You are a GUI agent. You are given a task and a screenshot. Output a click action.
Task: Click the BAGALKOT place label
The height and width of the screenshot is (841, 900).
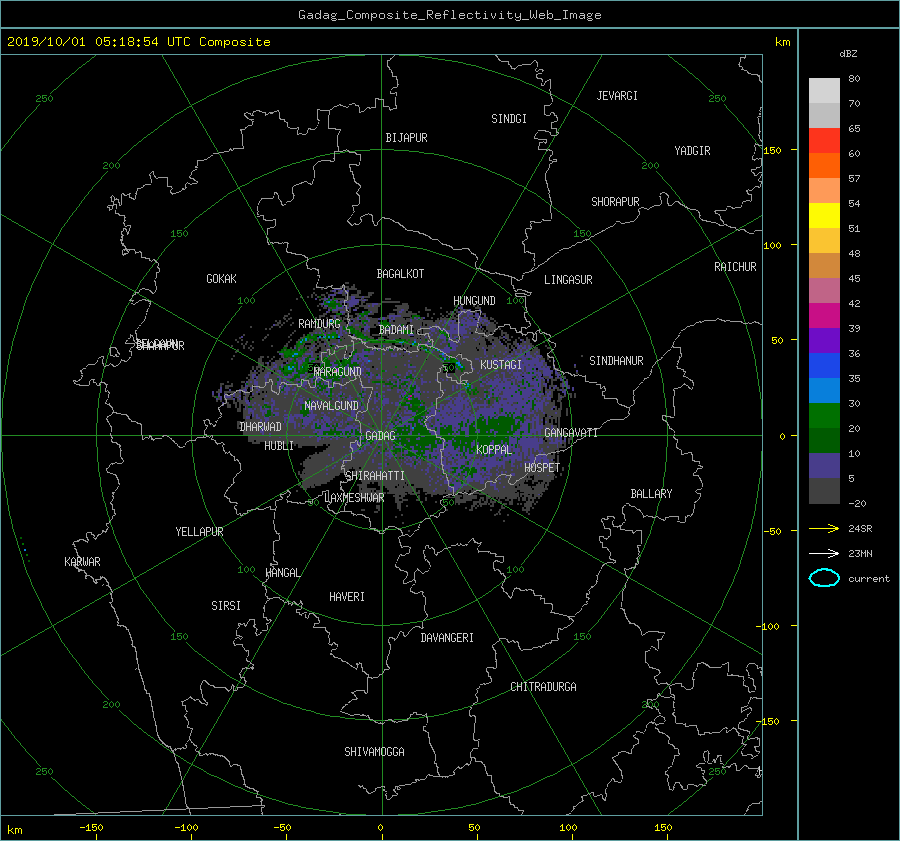tap(400, 274)
